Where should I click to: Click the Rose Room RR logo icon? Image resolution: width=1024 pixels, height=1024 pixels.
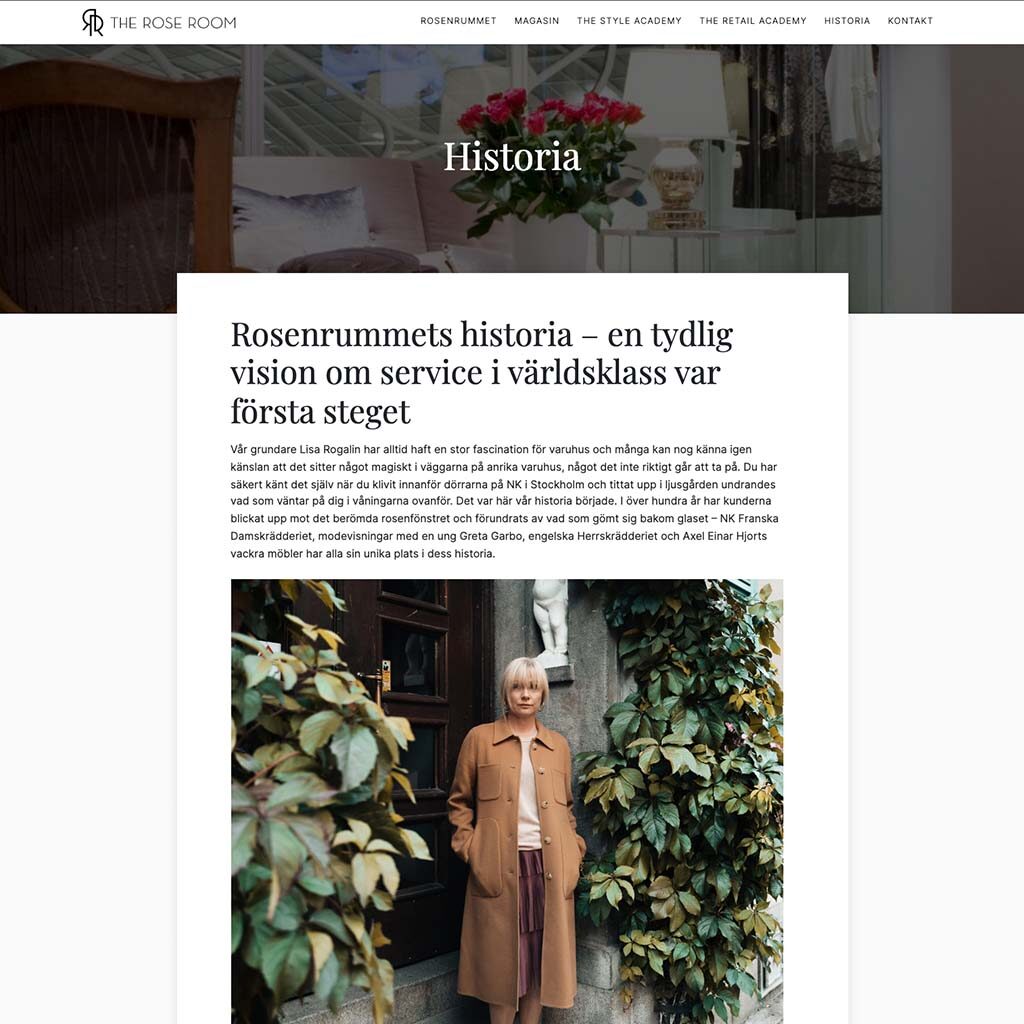(93, 22)
